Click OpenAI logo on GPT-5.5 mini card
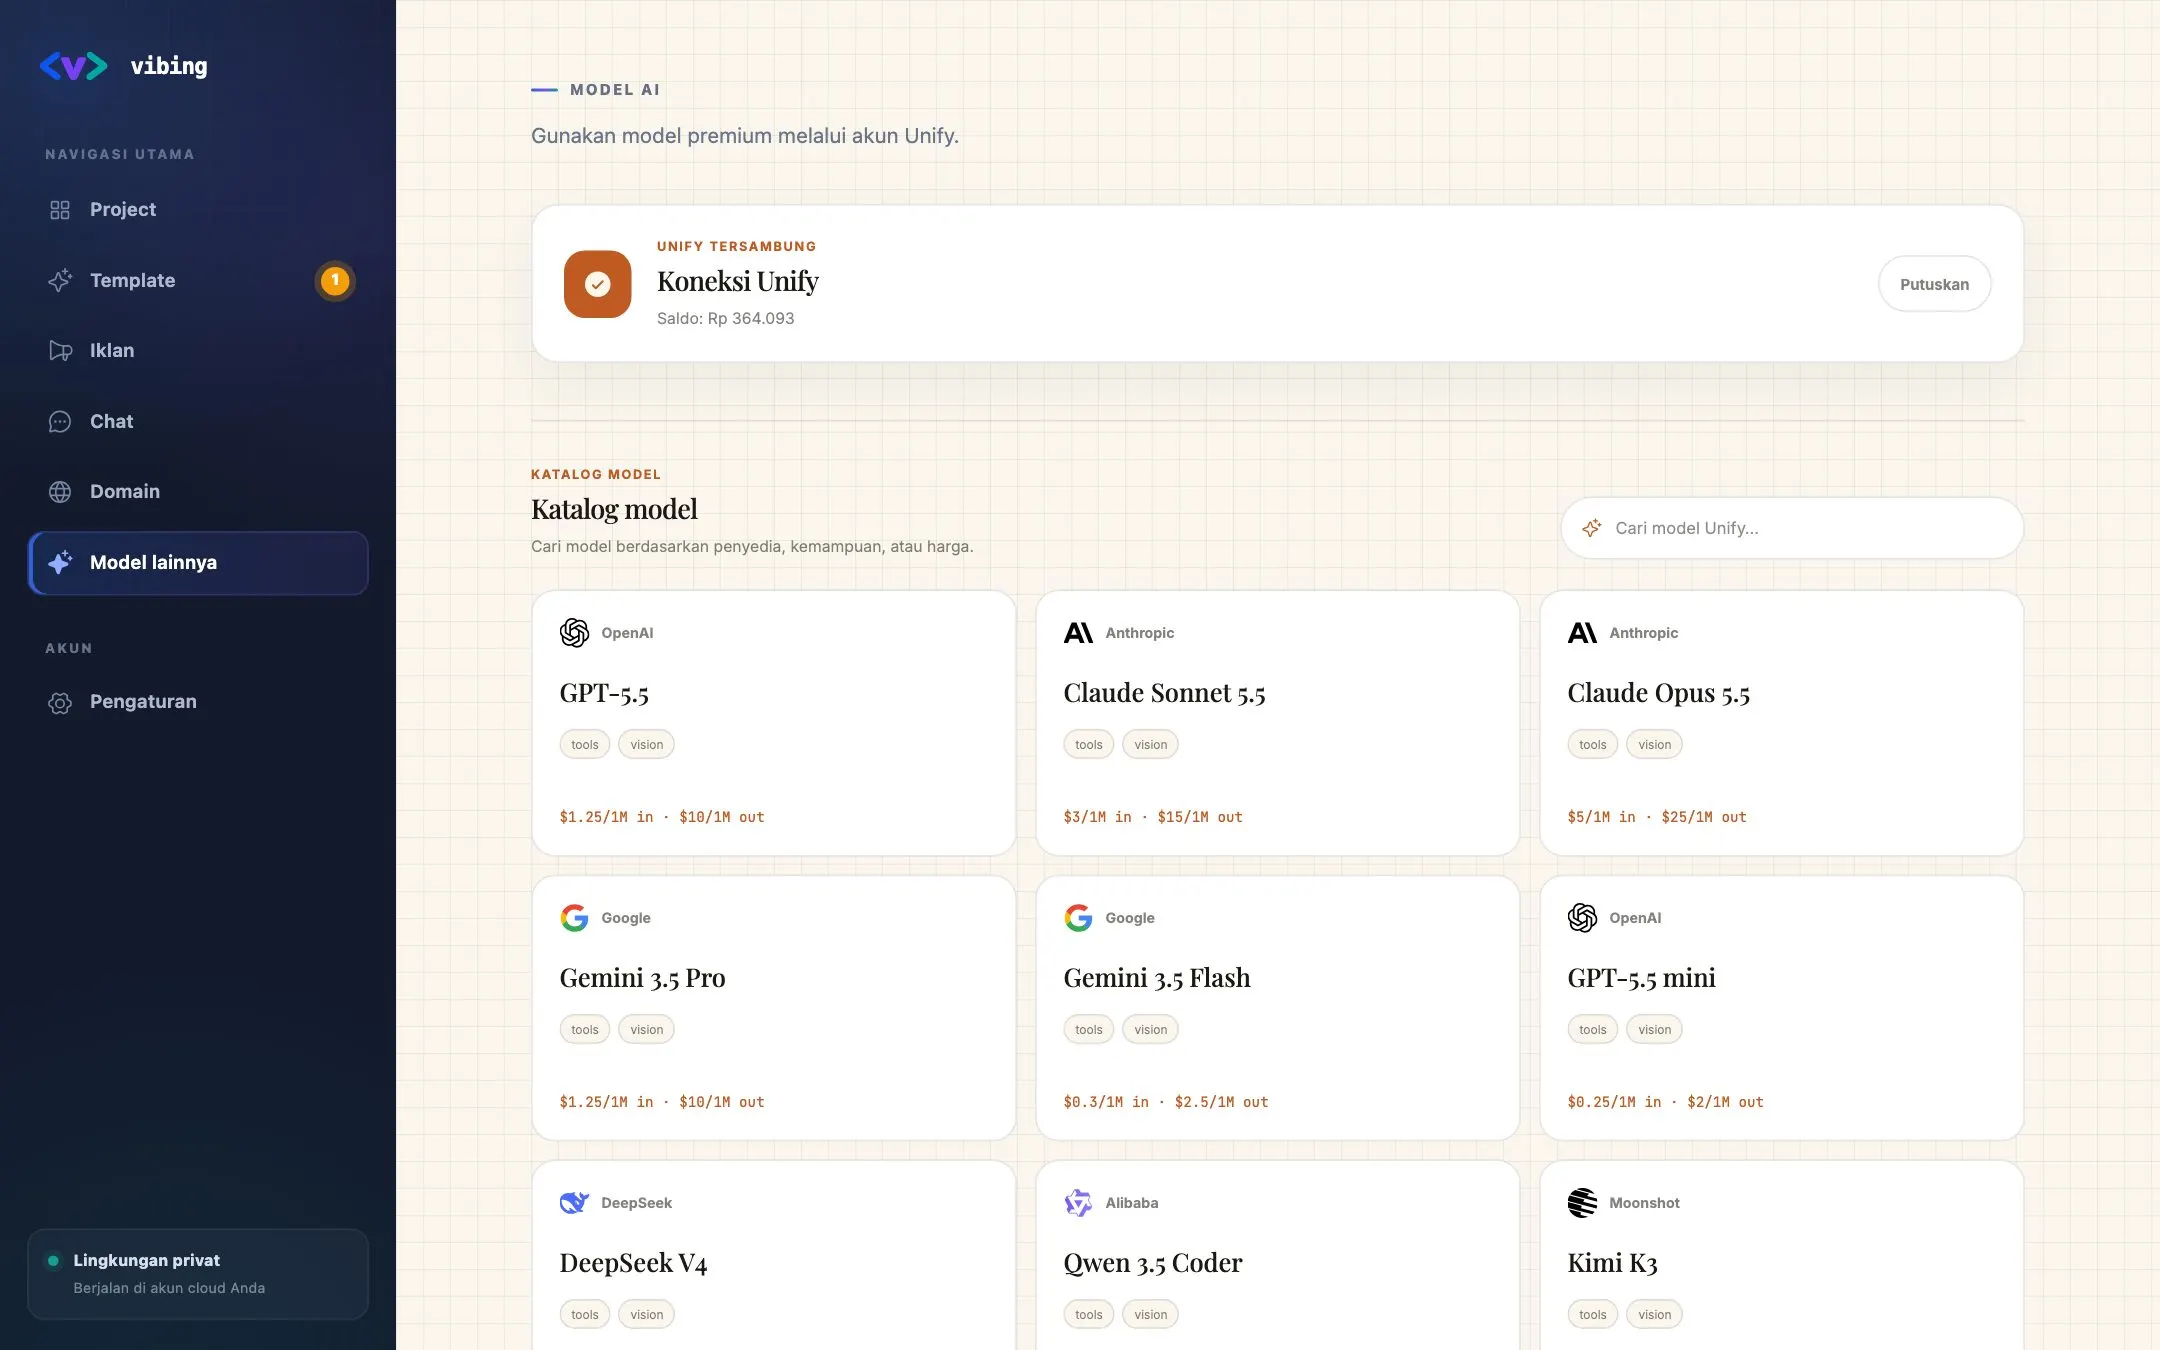2160x1350 pixels. click(x=1582, y=918)
